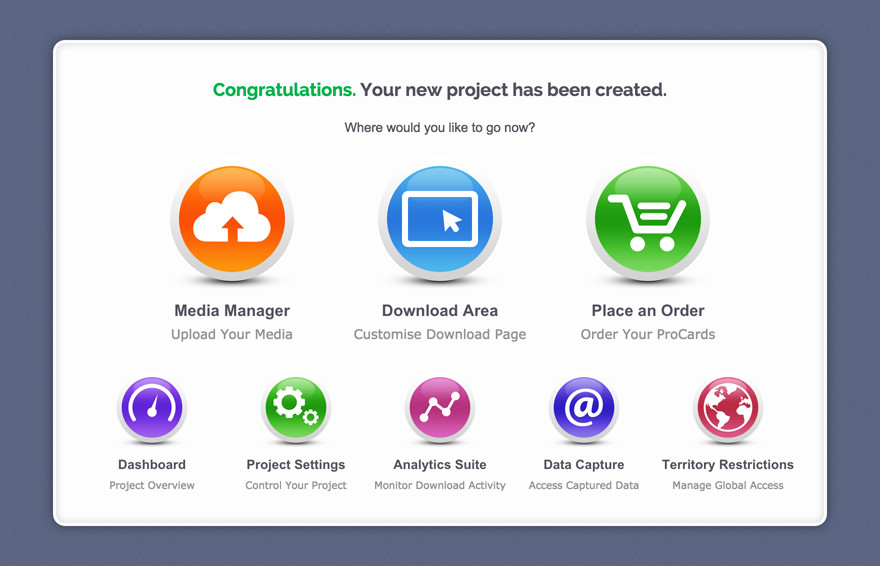
Task: Click the green gears Project Settings icon
Action: (296, 409)
